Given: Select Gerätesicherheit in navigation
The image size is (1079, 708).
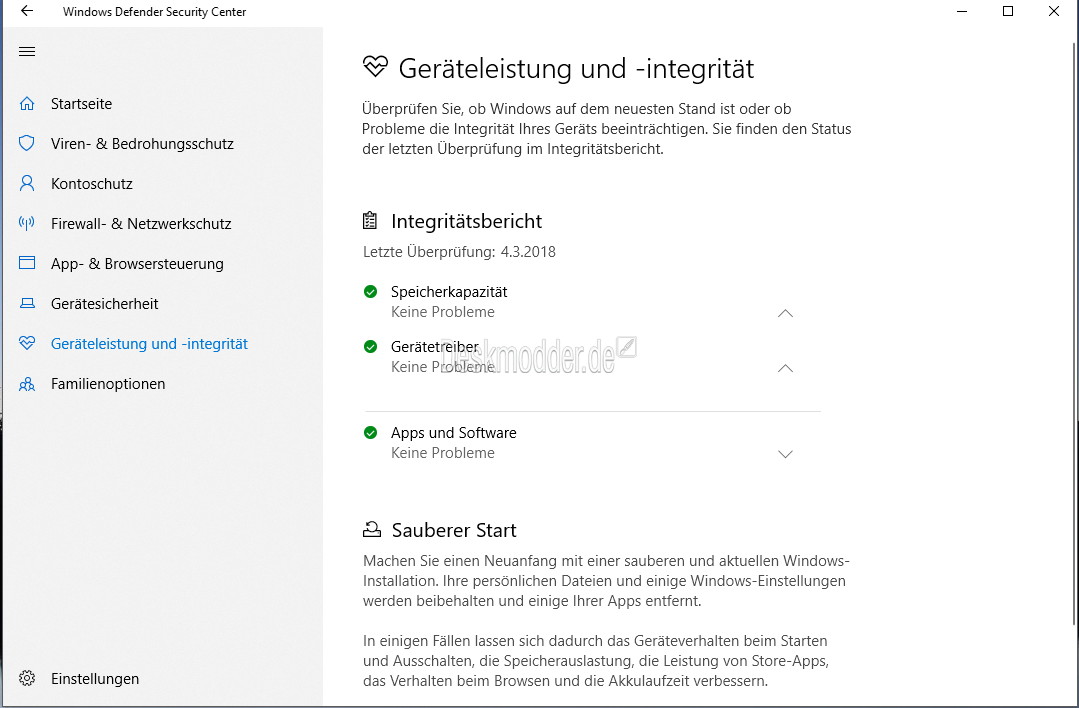Looking at the screenshot, I should coord(105,303).
